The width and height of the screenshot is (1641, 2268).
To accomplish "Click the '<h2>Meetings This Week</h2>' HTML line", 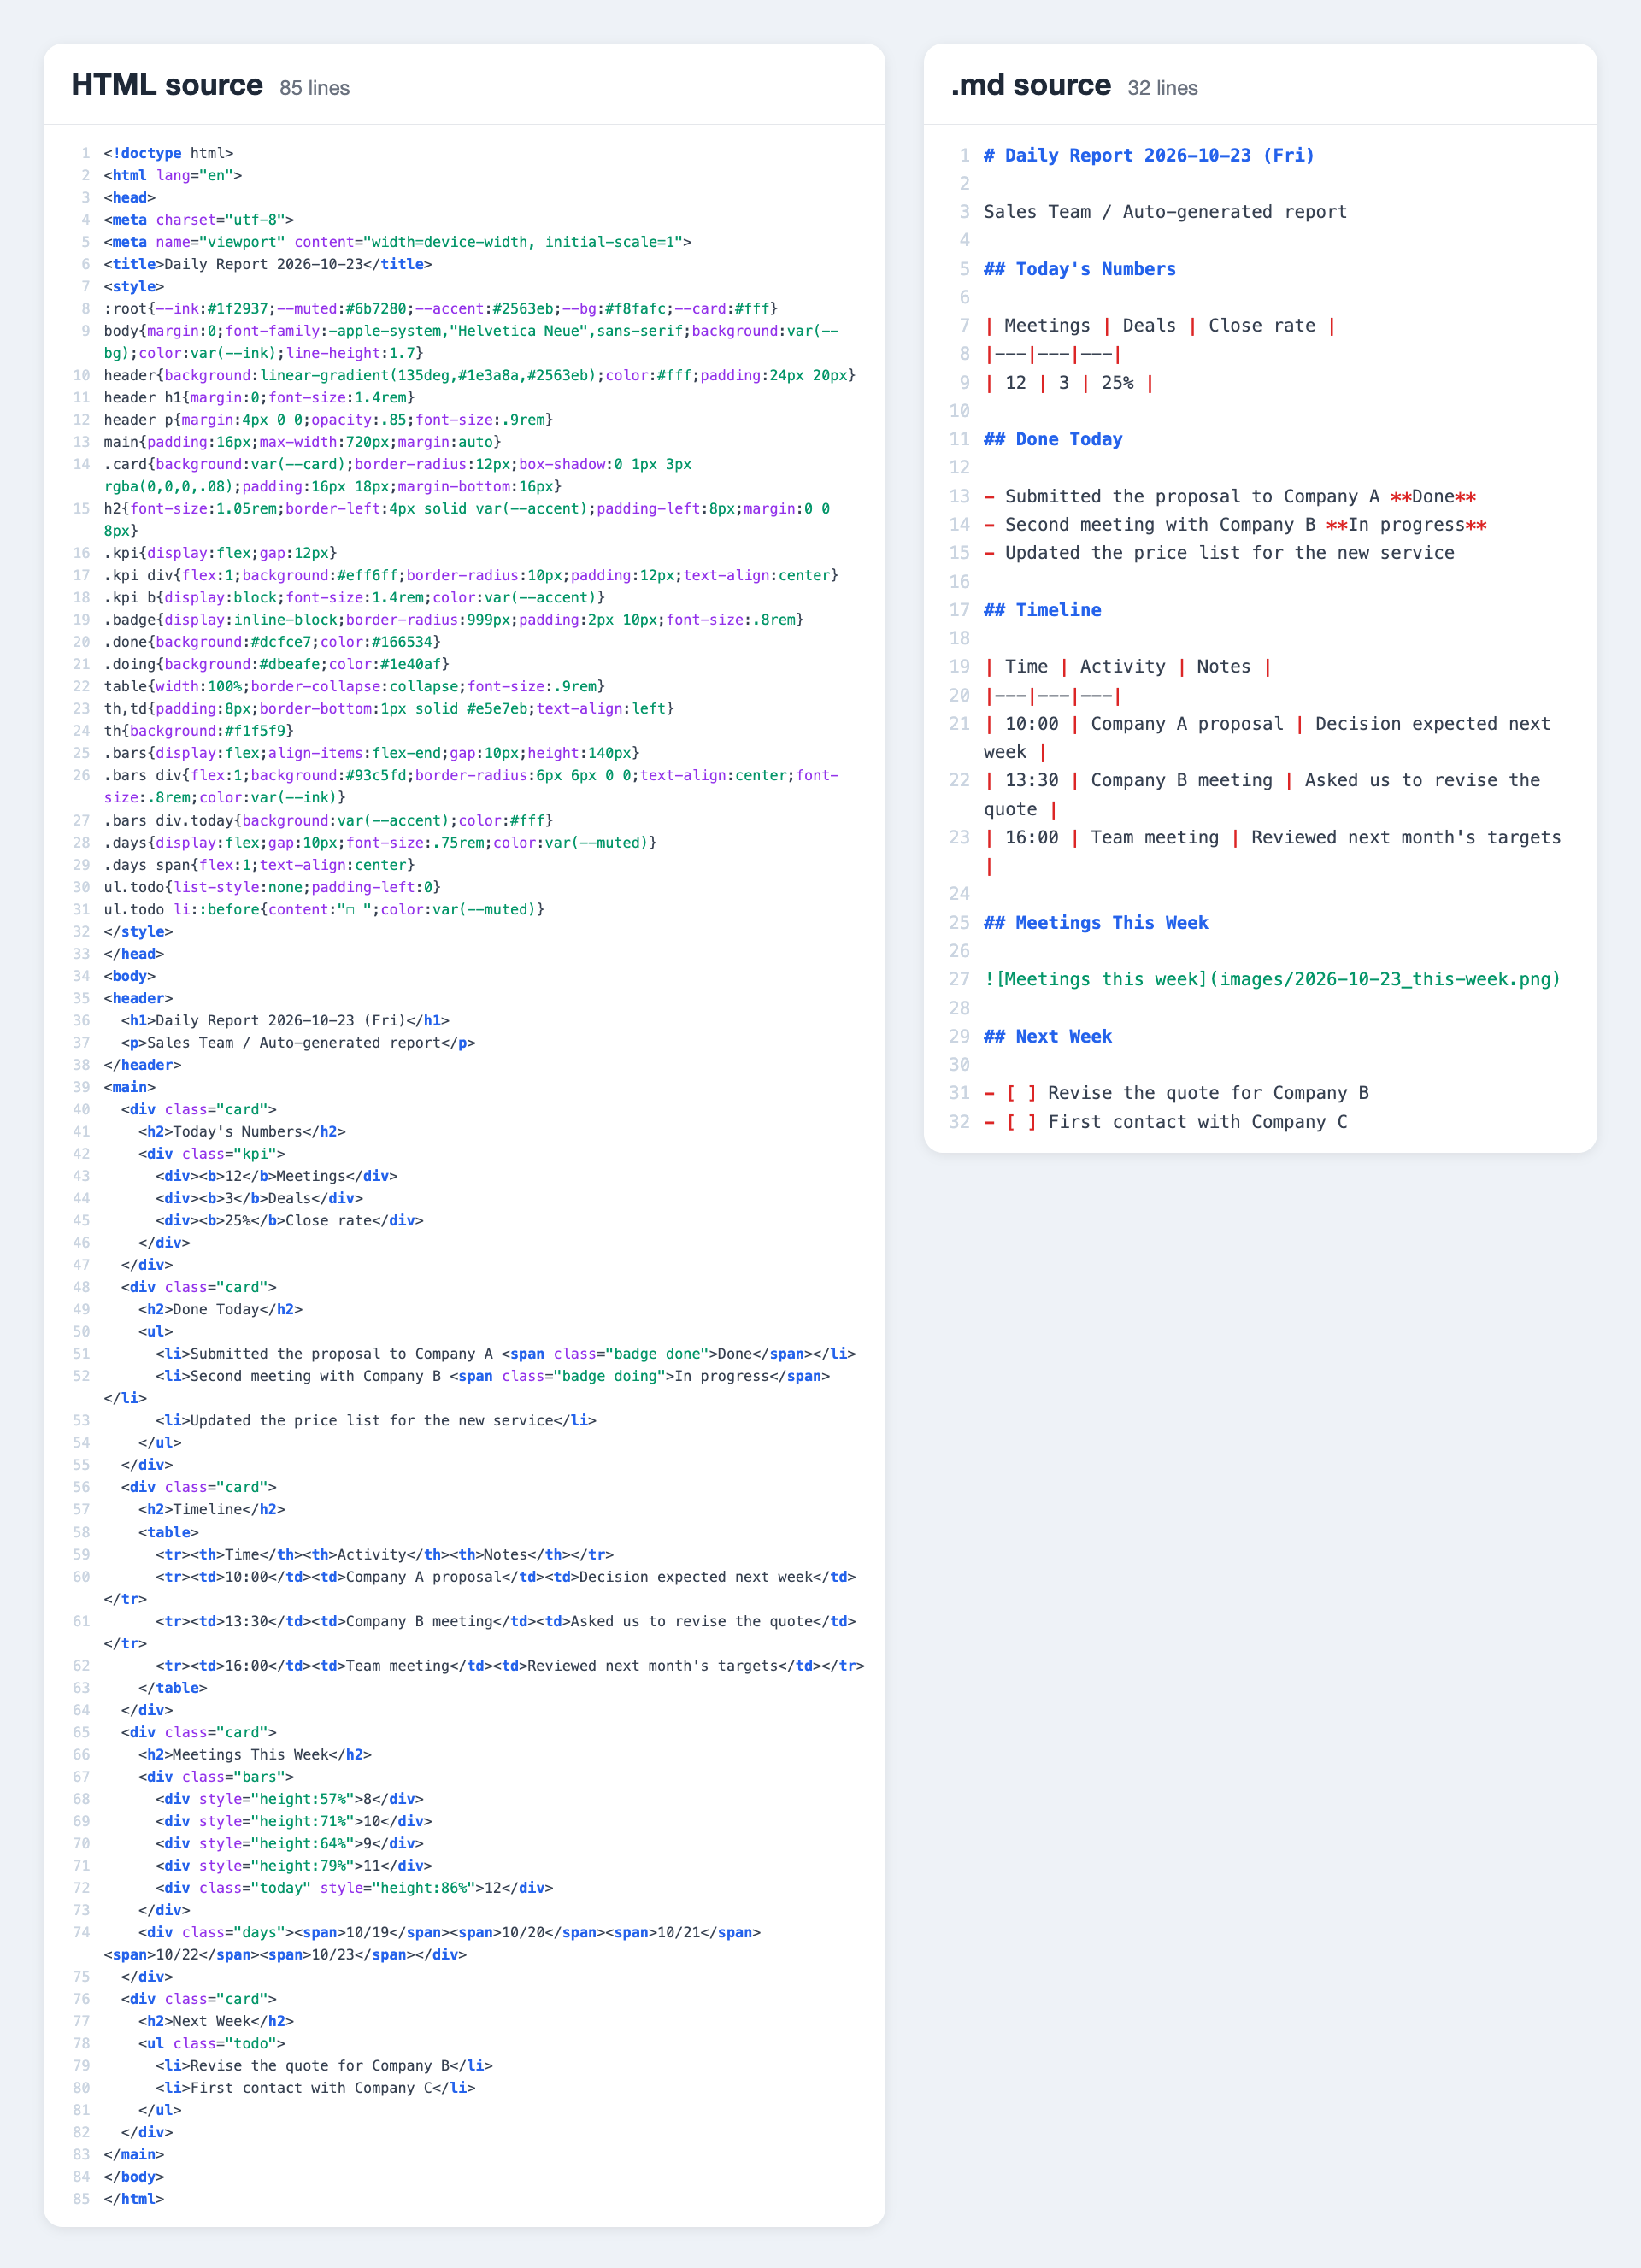I will coord(255,1754).
